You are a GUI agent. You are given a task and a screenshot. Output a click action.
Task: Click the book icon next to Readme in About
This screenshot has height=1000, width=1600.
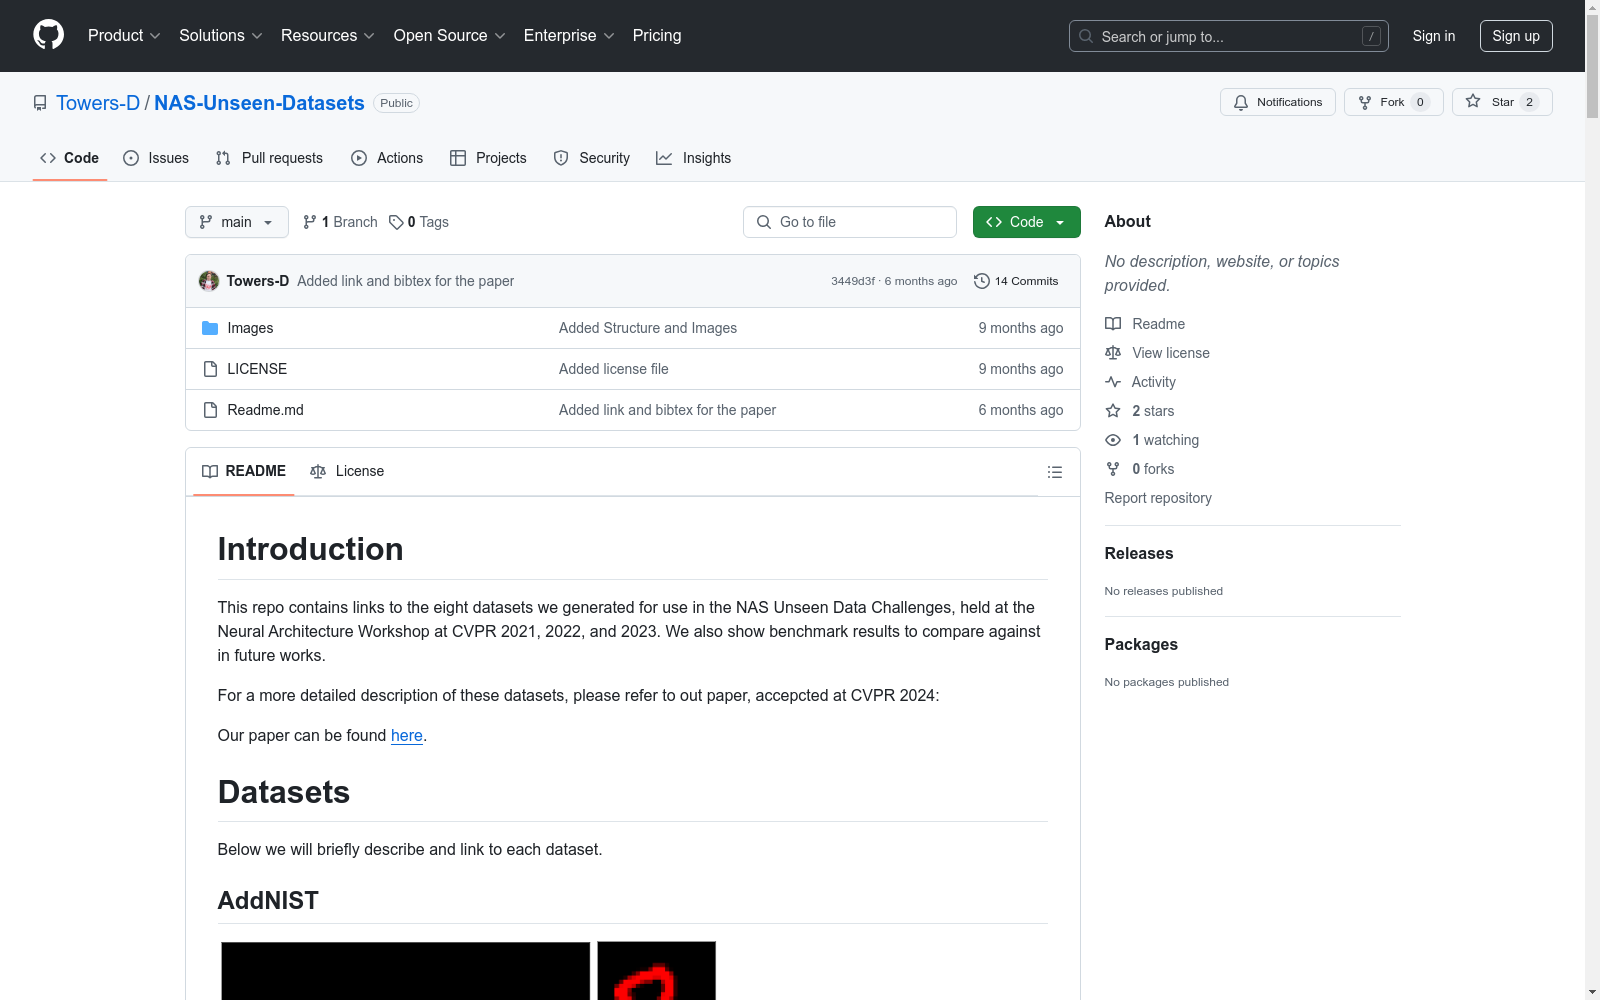1113,324
